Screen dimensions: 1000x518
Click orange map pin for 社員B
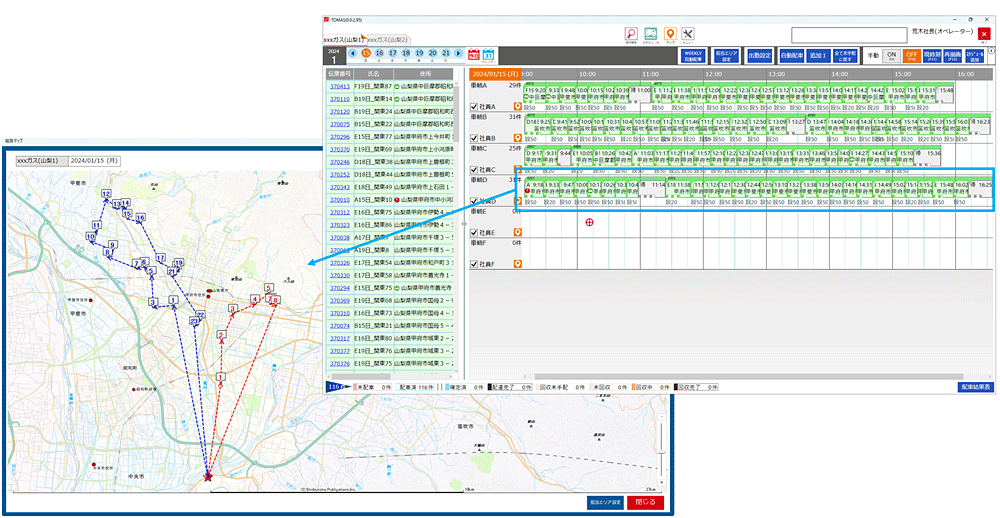click(518, 137)
